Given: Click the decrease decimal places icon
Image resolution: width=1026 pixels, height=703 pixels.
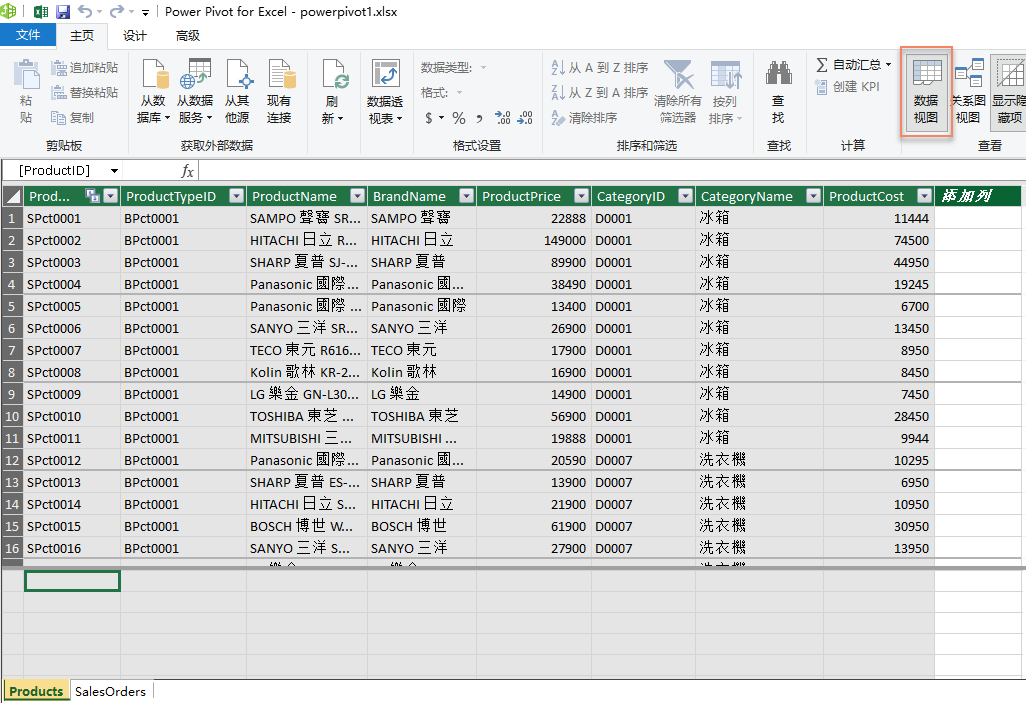Looking at the screenshot, I should [525, 118].
